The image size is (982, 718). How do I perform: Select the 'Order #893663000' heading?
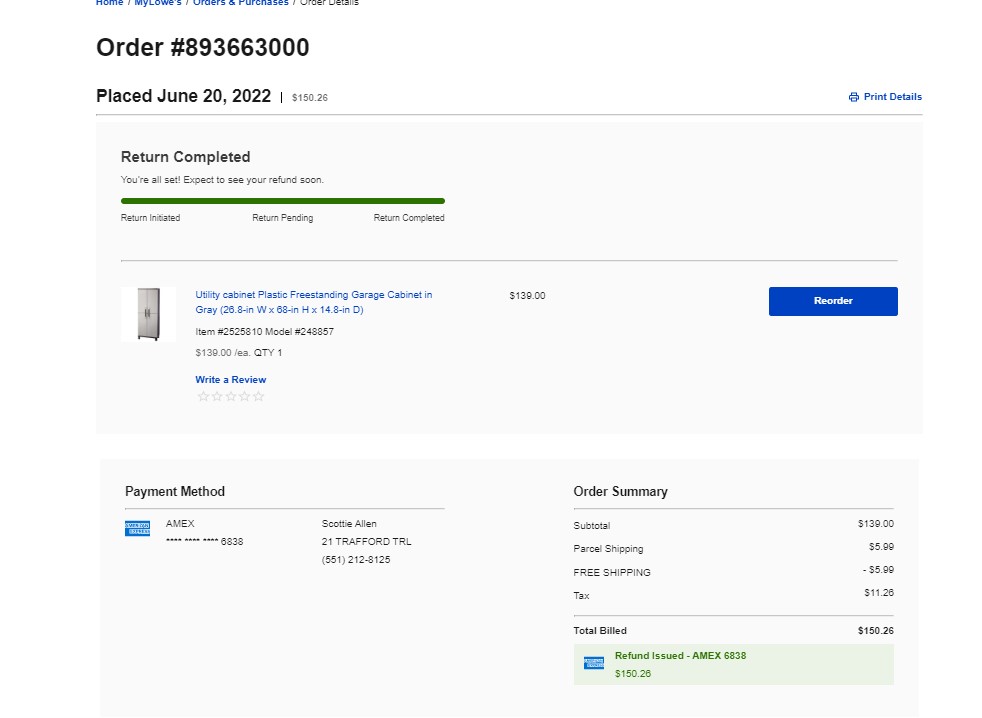[202, 48]
